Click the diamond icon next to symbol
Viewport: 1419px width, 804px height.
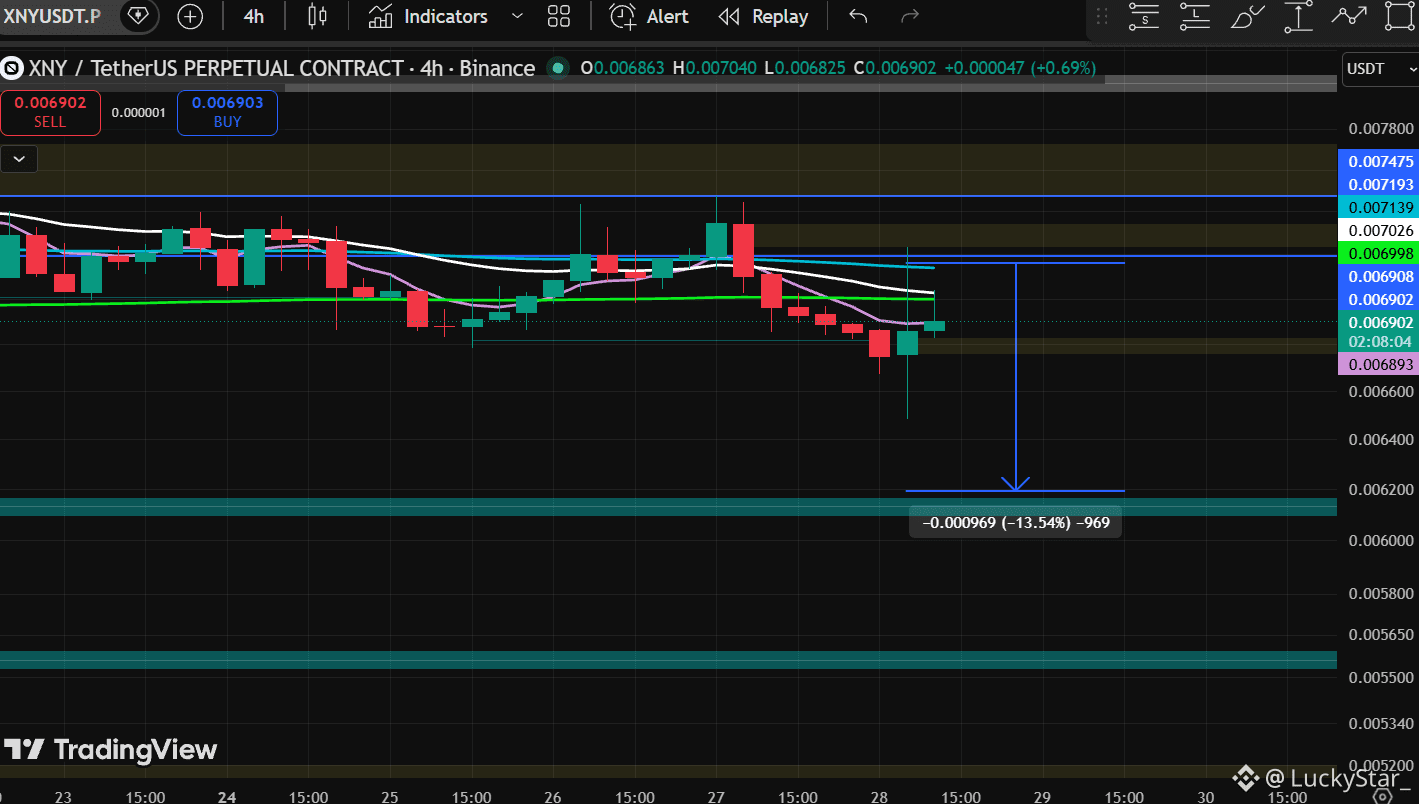(x=138, y=16)
